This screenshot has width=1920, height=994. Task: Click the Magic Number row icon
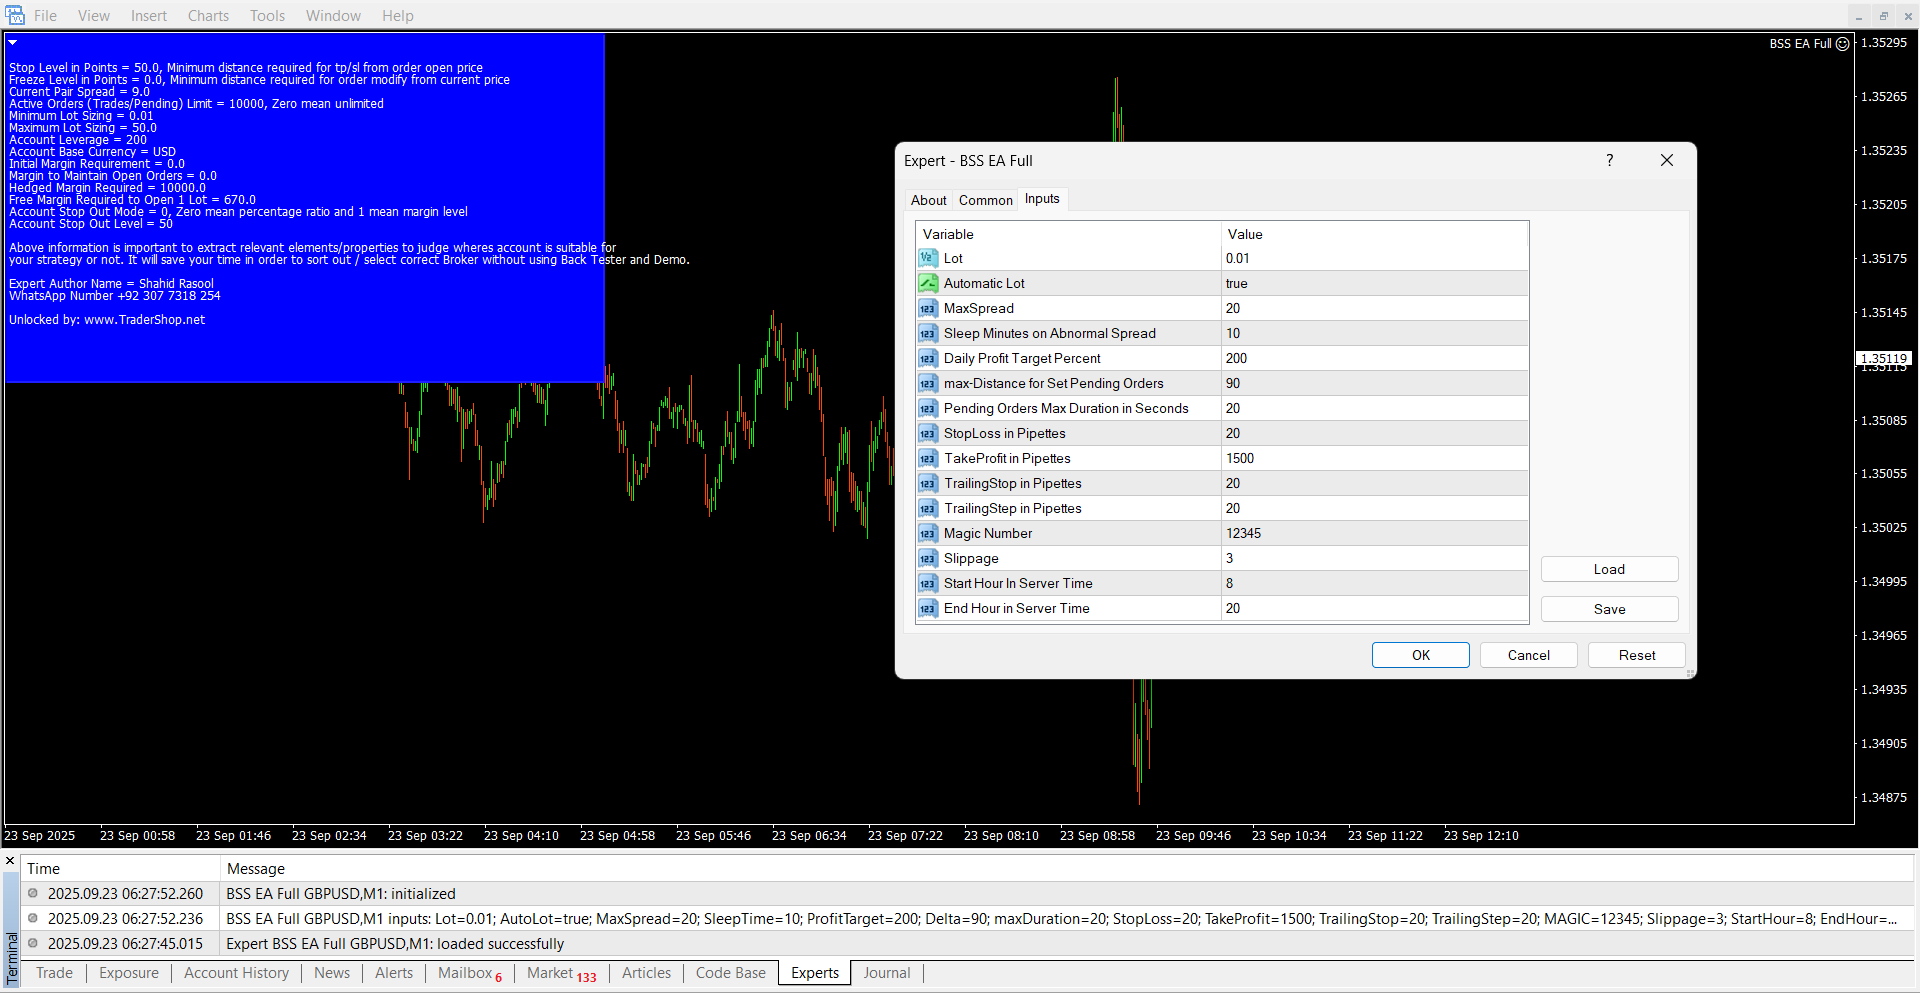coord(927,533)
